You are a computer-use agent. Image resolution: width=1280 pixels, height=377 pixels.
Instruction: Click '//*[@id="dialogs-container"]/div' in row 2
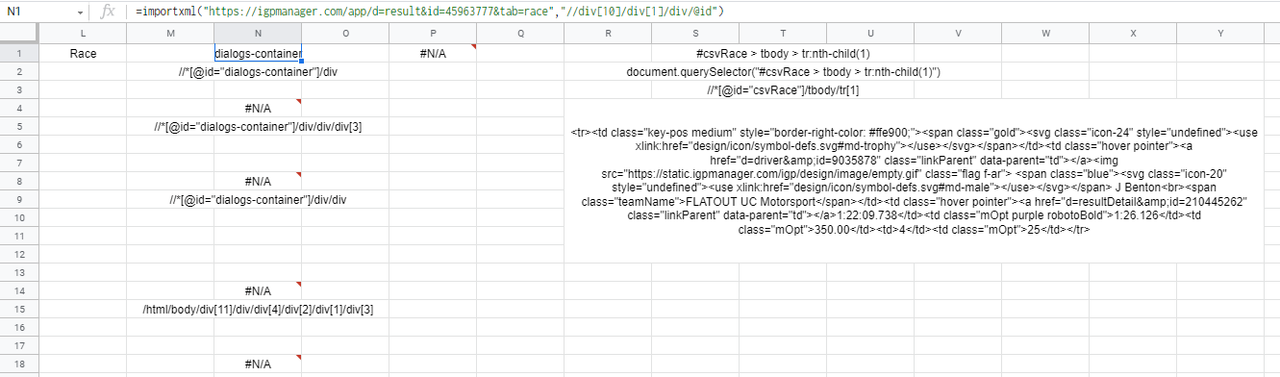coord(258,72)
